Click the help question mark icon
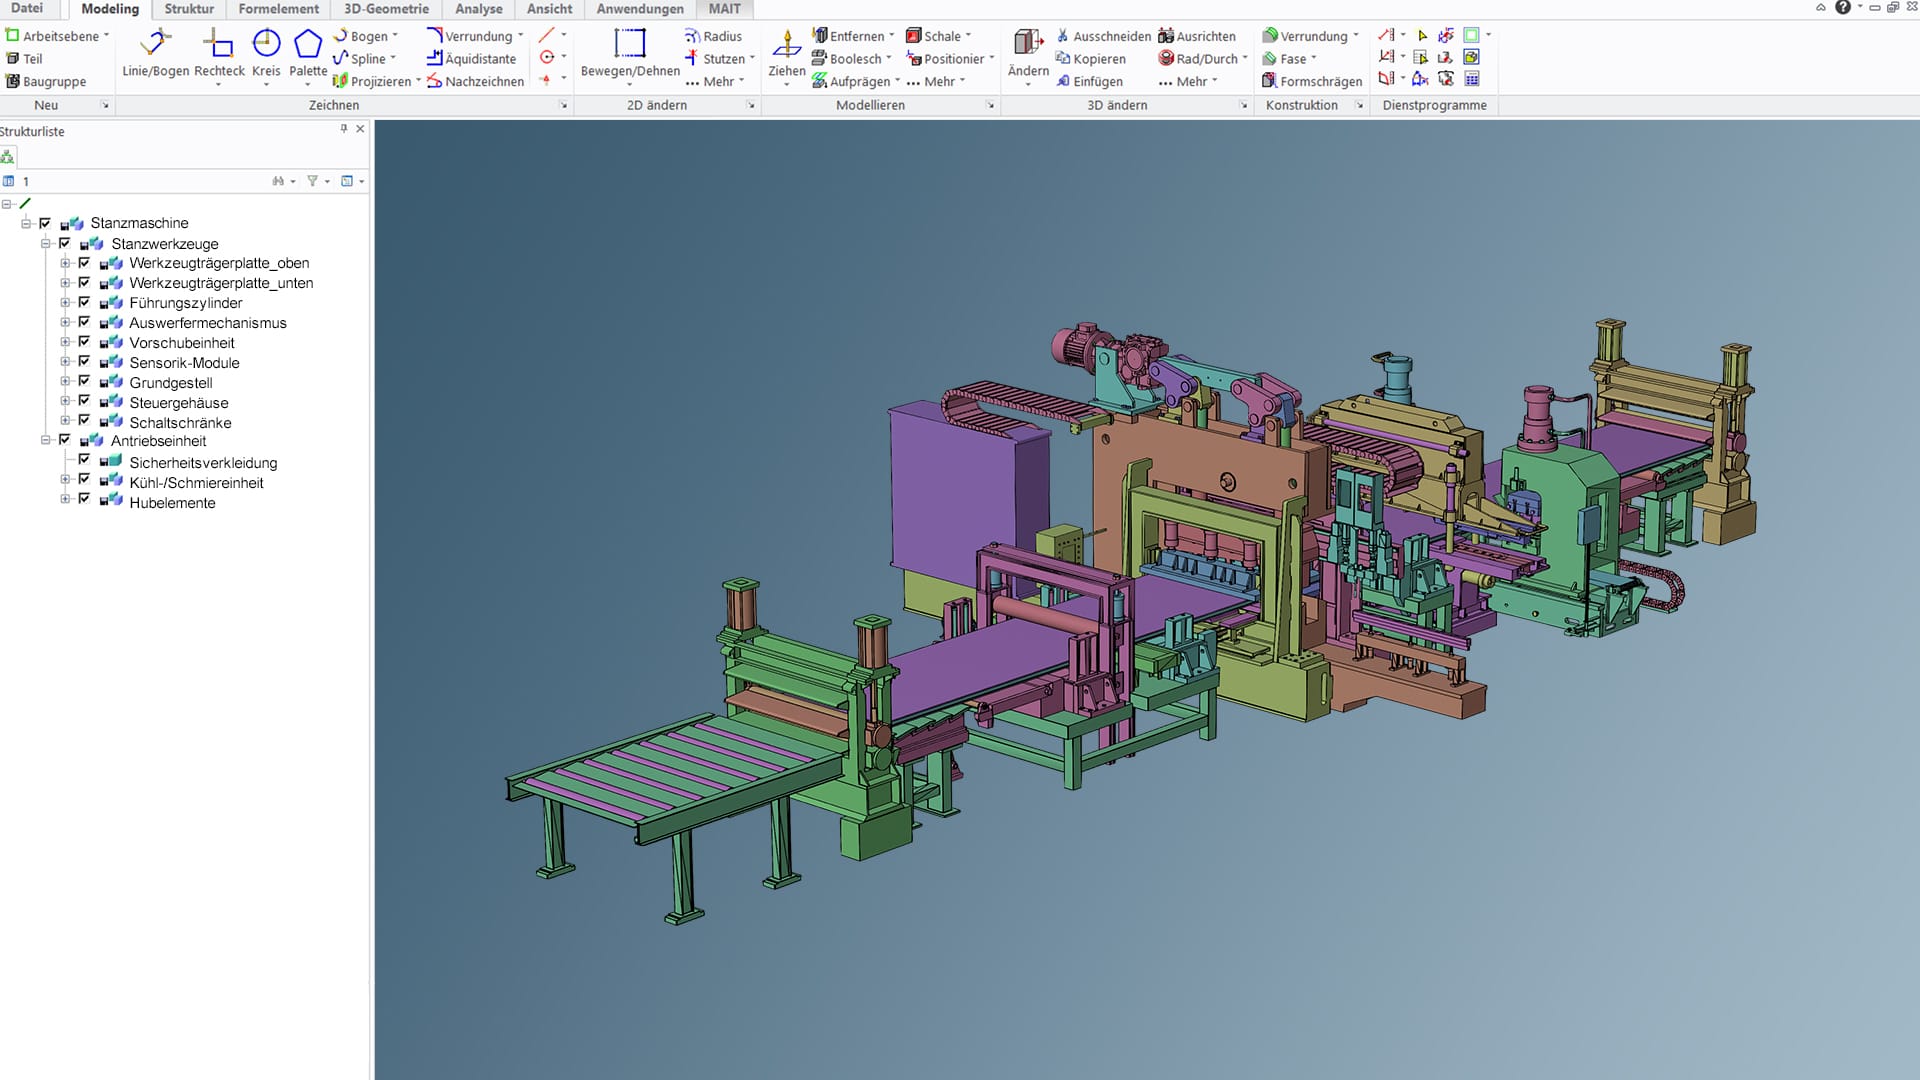Image resolution: width=1920 pixels, height=1080 pixels. [x=1843, y=7]
